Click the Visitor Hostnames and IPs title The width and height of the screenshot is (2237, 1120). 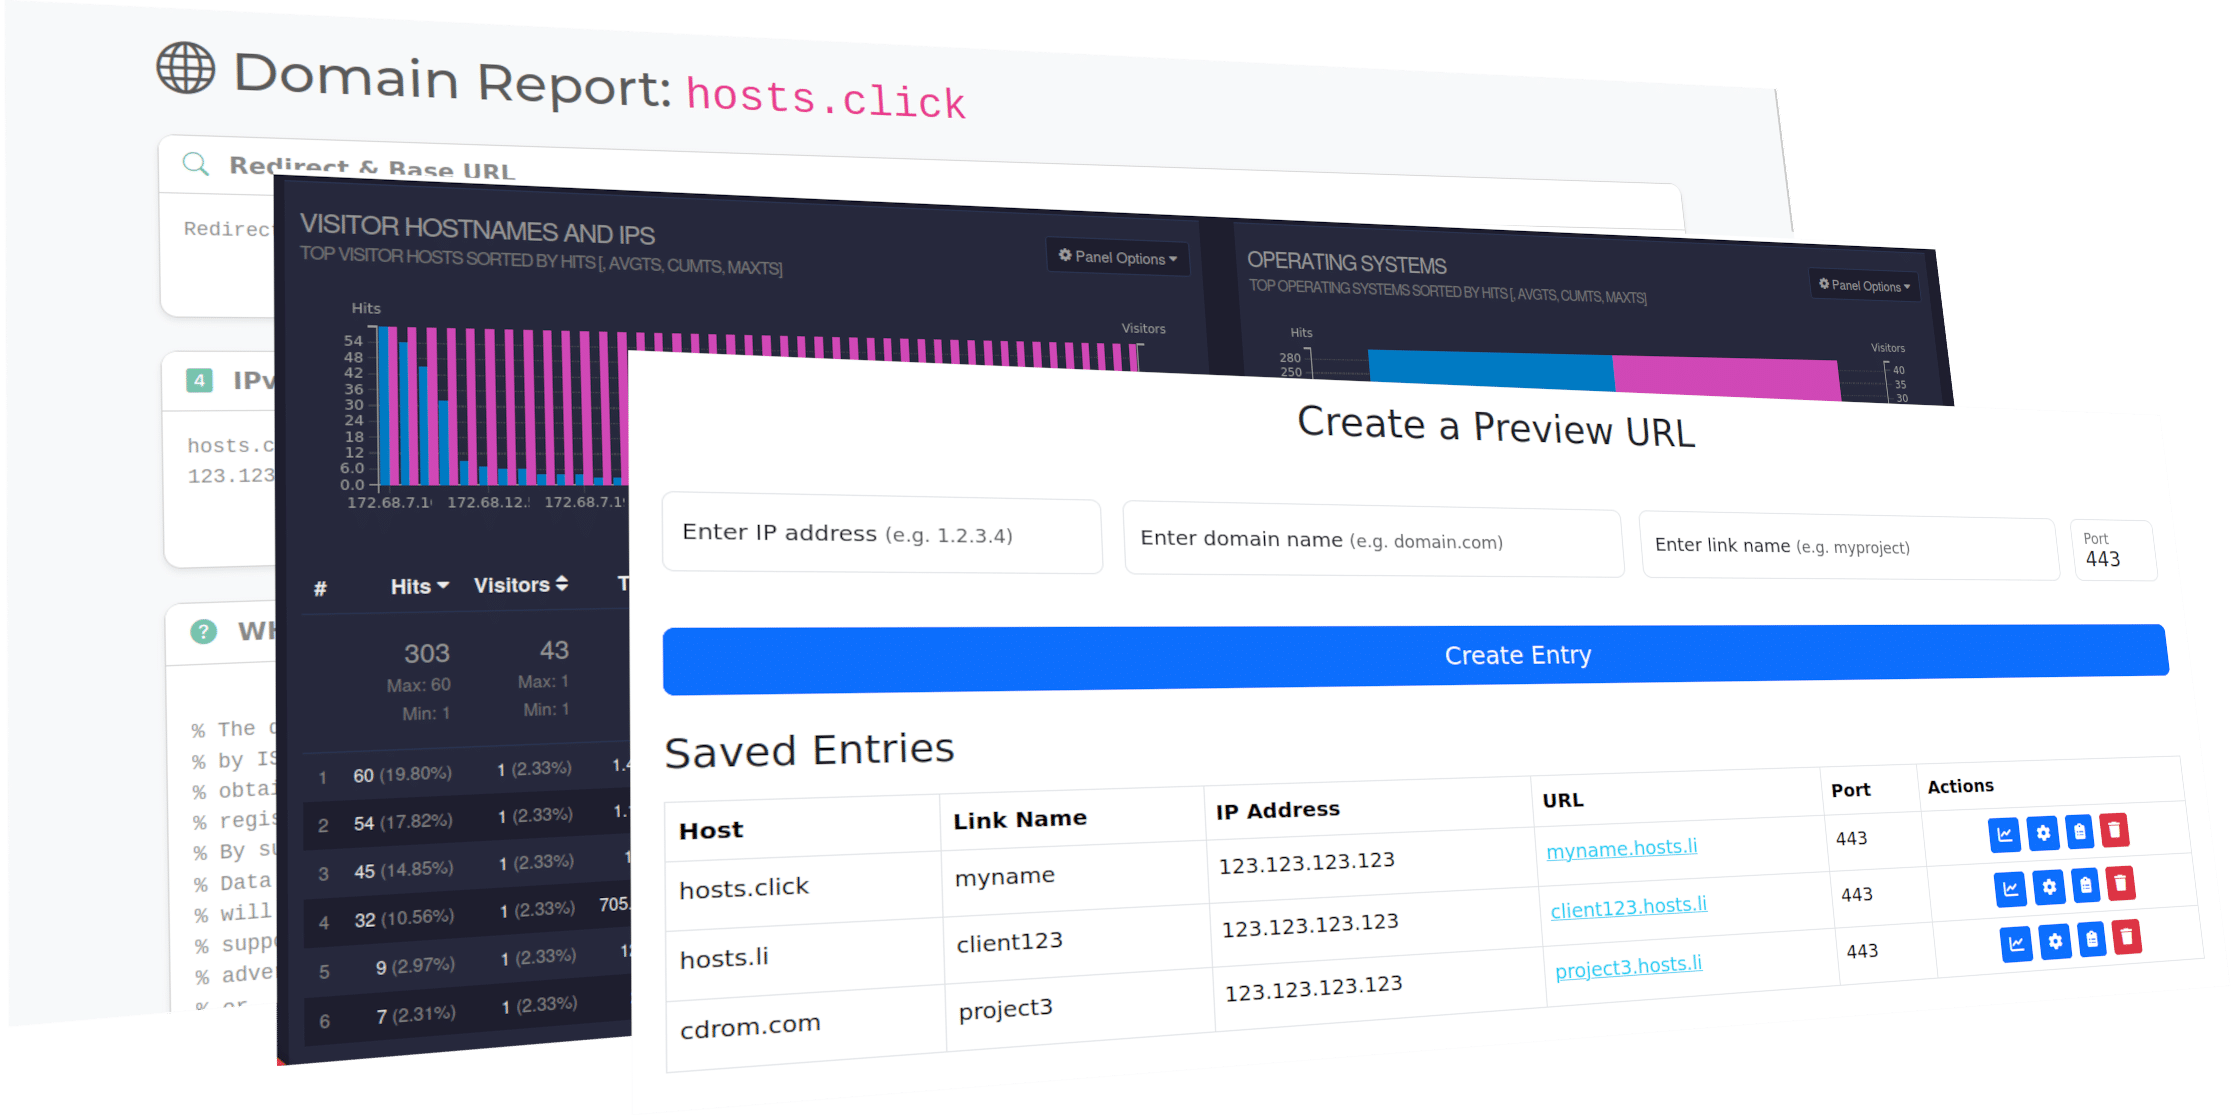coord(477,229)
